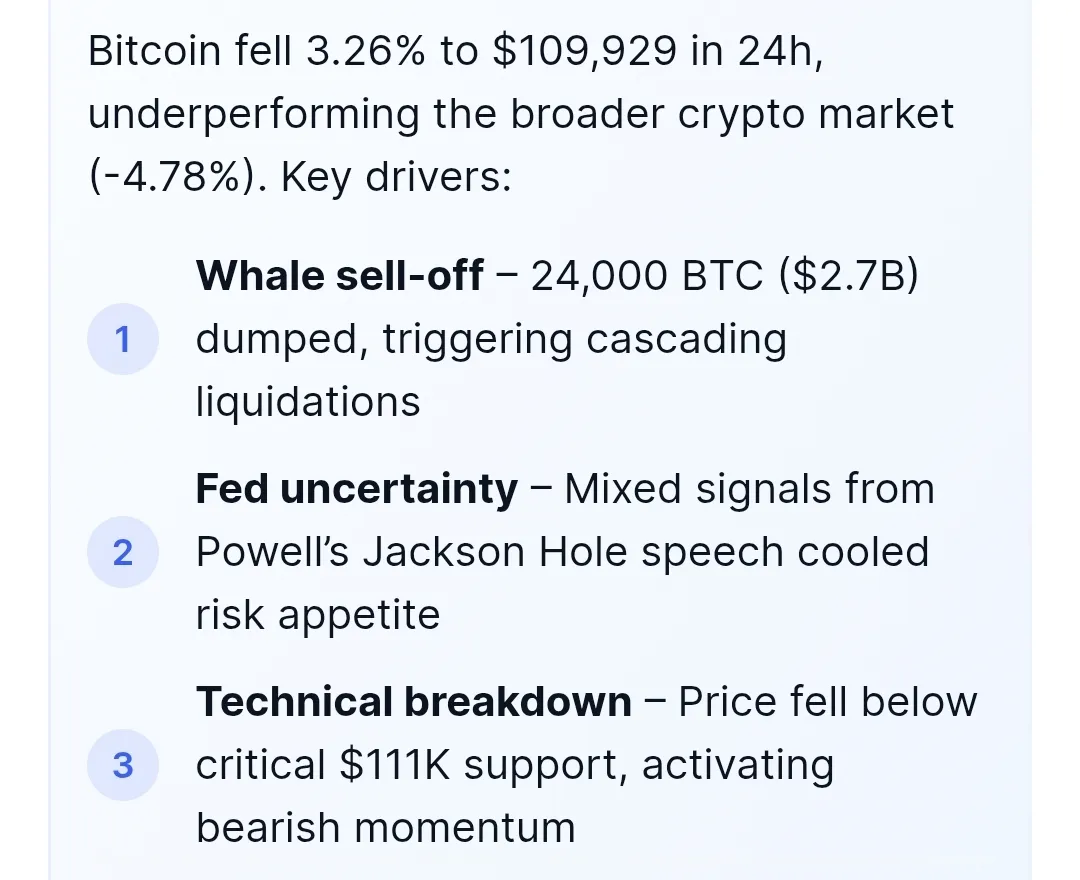
Task: Click the $109,929 price figure
Action: [x=585, y=51]
